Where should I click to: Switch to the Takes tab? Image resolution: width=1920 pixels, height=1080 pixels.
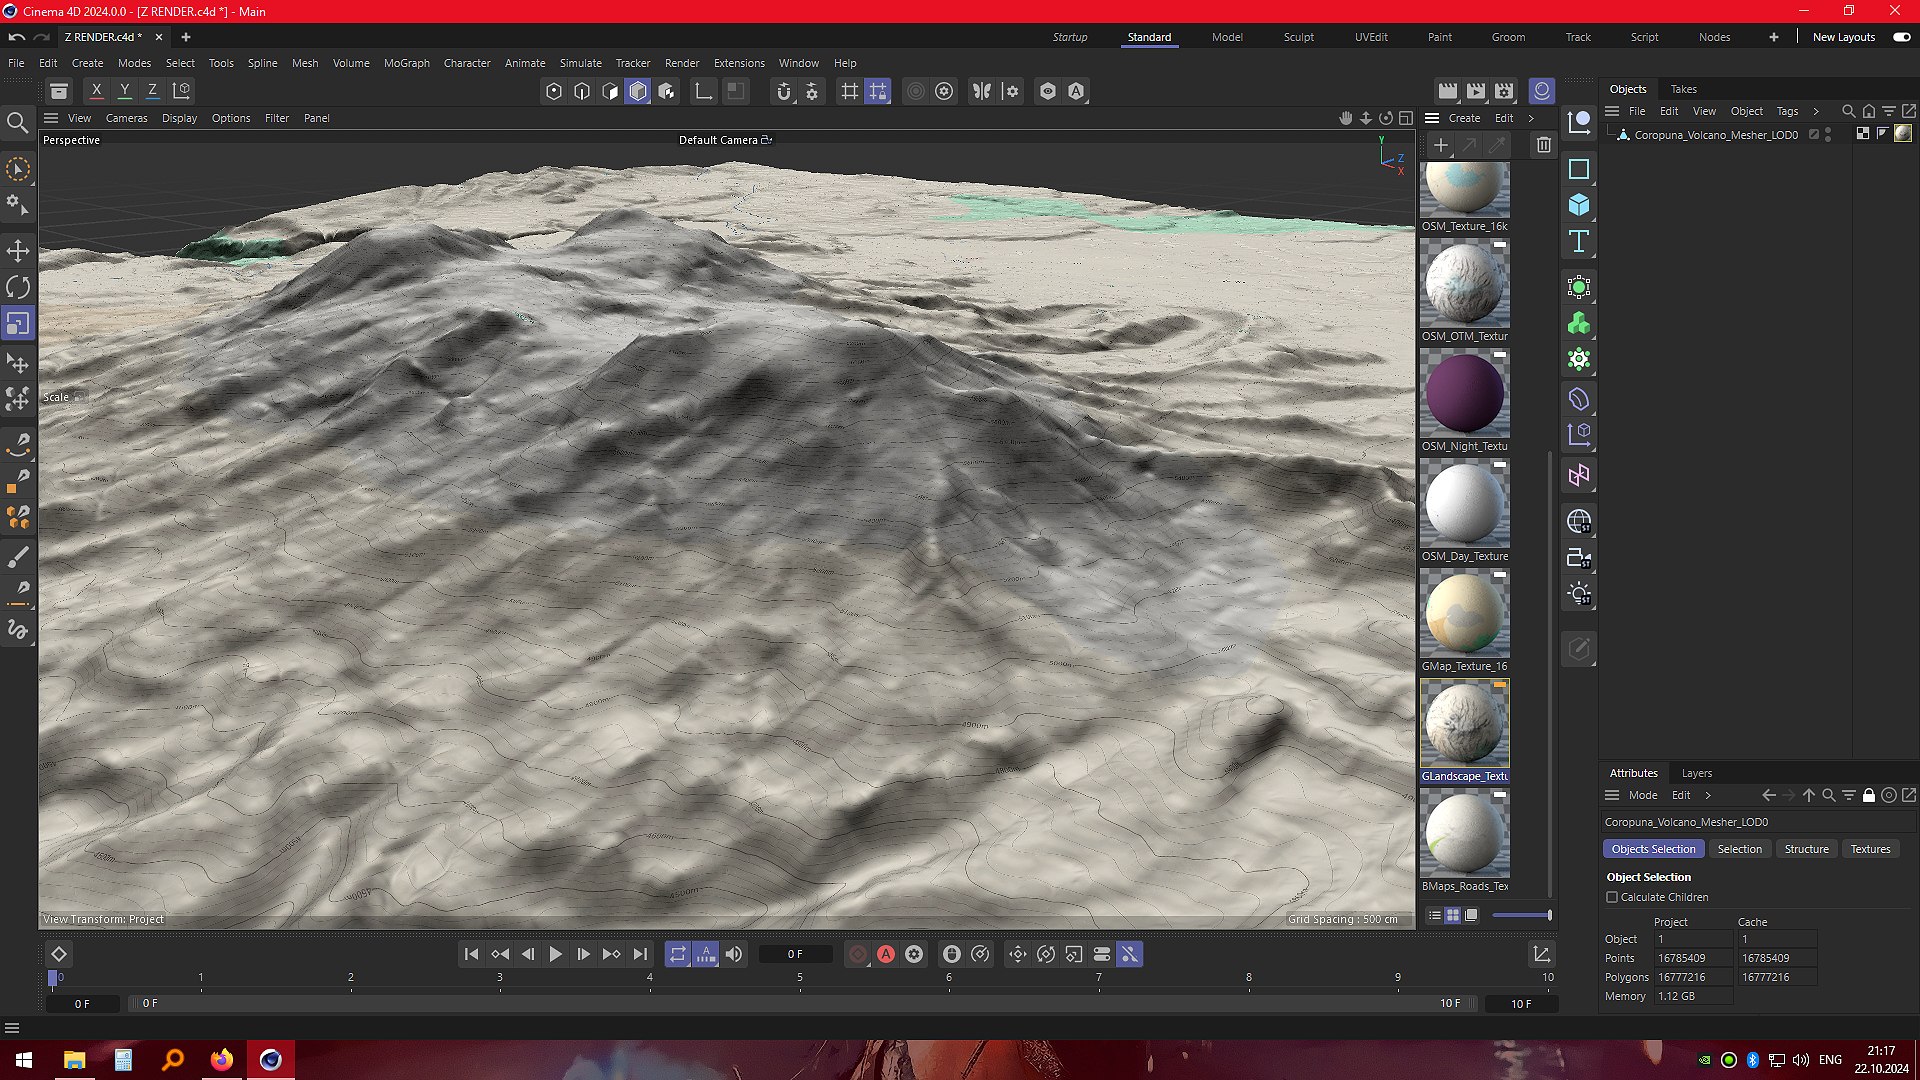[x=1683, y=89]
